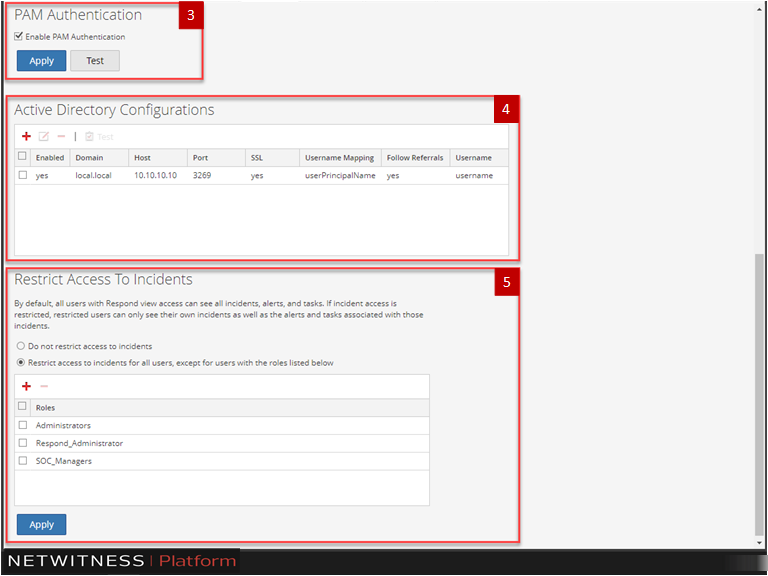
Task: Click the Test button under PAM Authentication
Action: click(95, 61)
